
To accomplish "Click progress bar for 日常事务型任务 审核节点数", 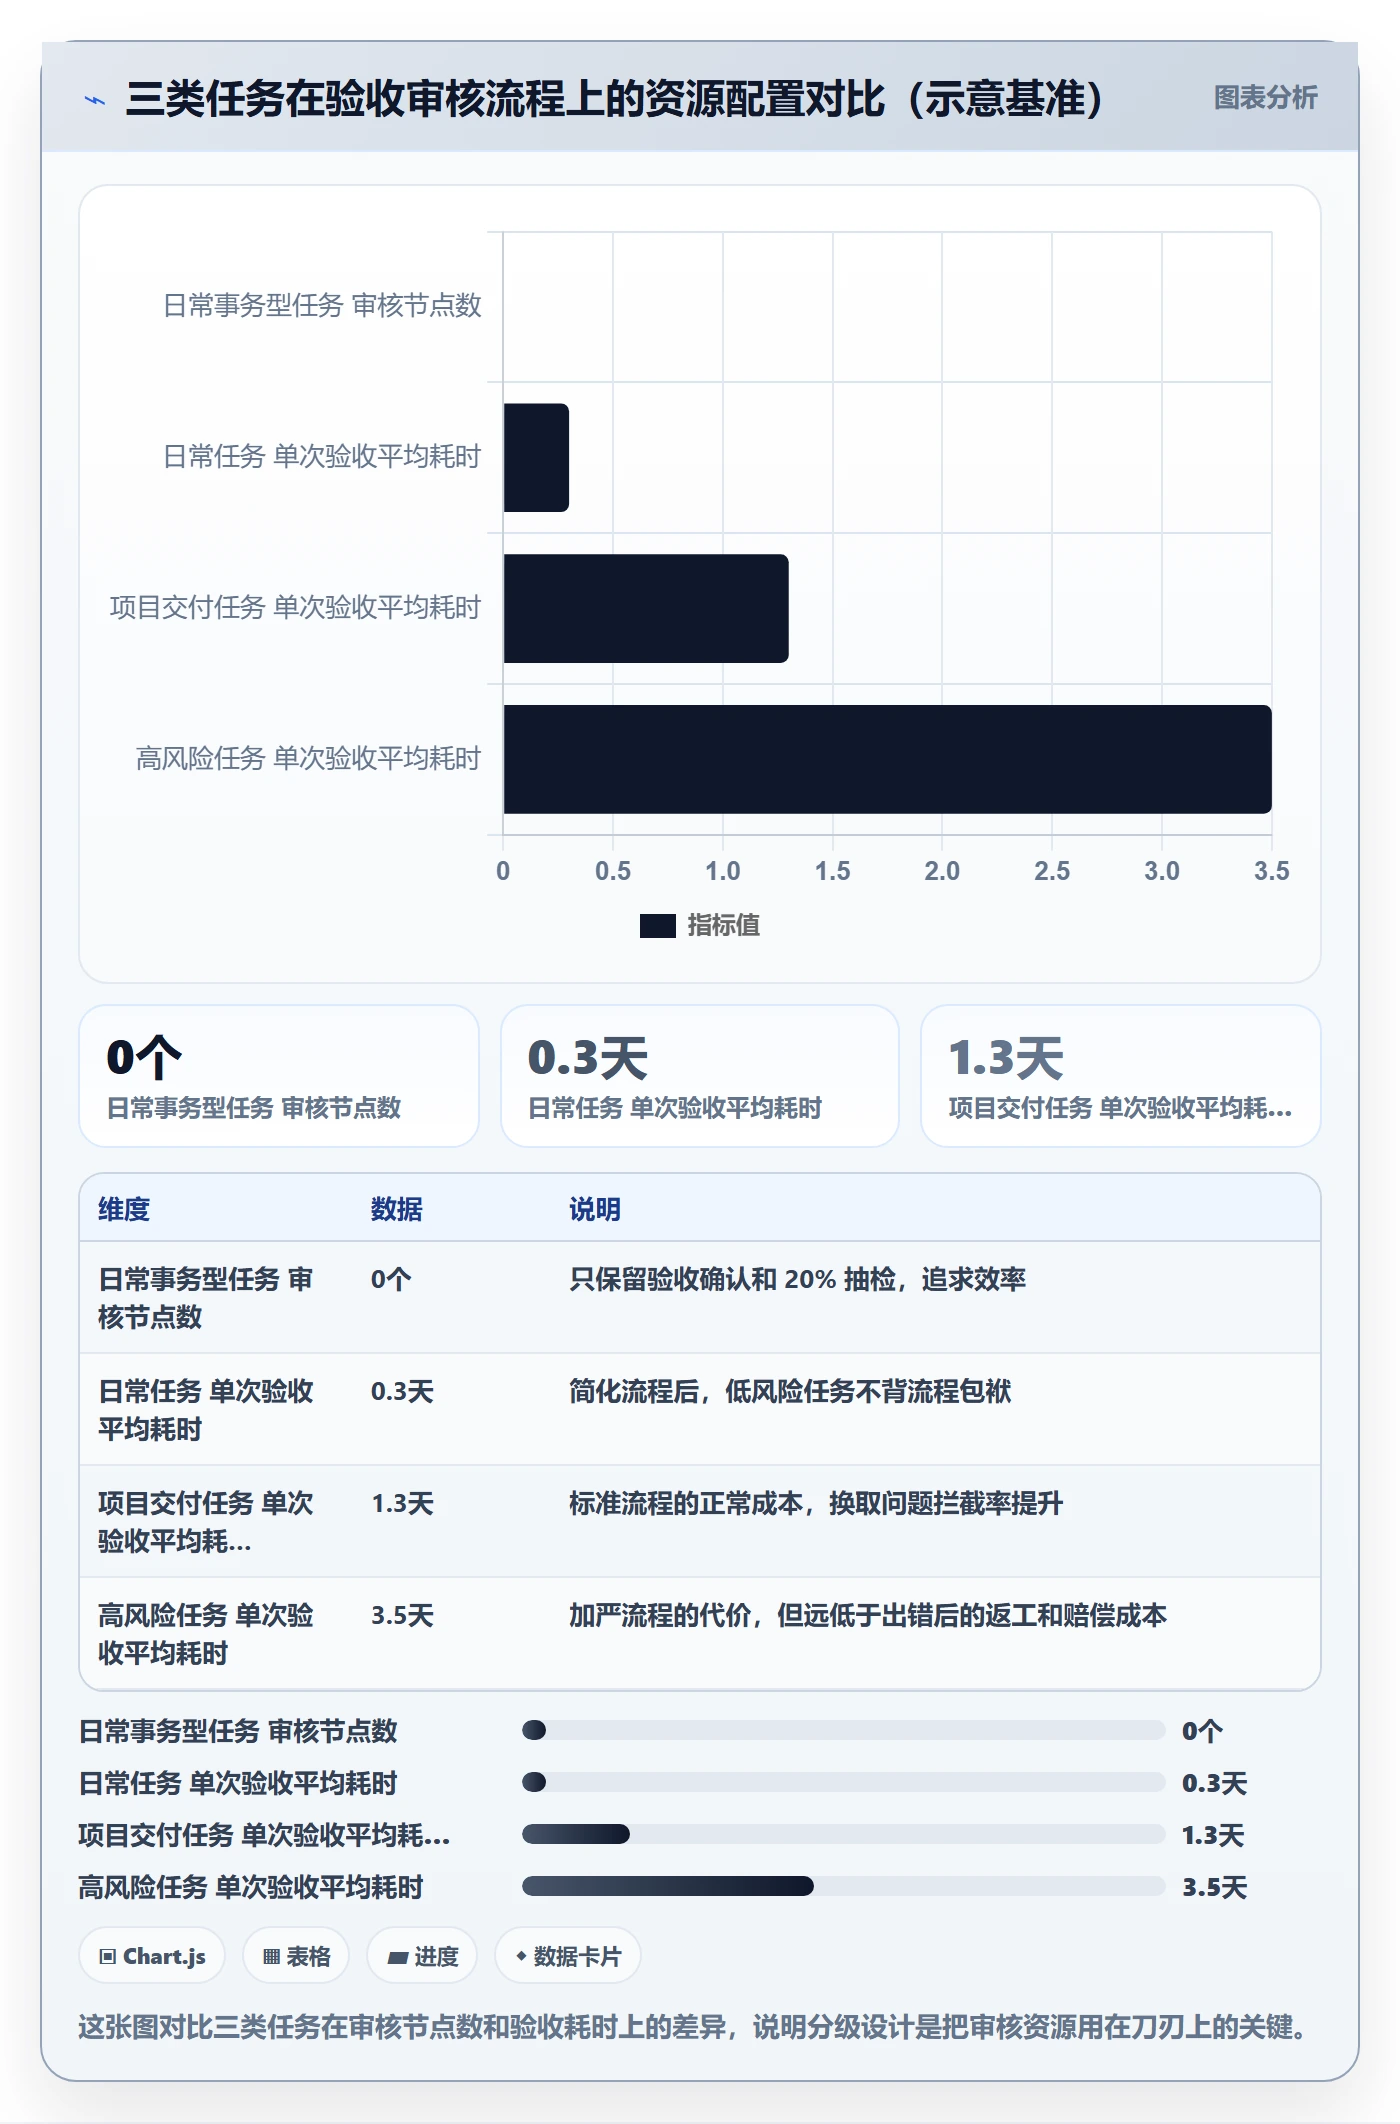I will pyautogui.click(x=843, y=1730).
